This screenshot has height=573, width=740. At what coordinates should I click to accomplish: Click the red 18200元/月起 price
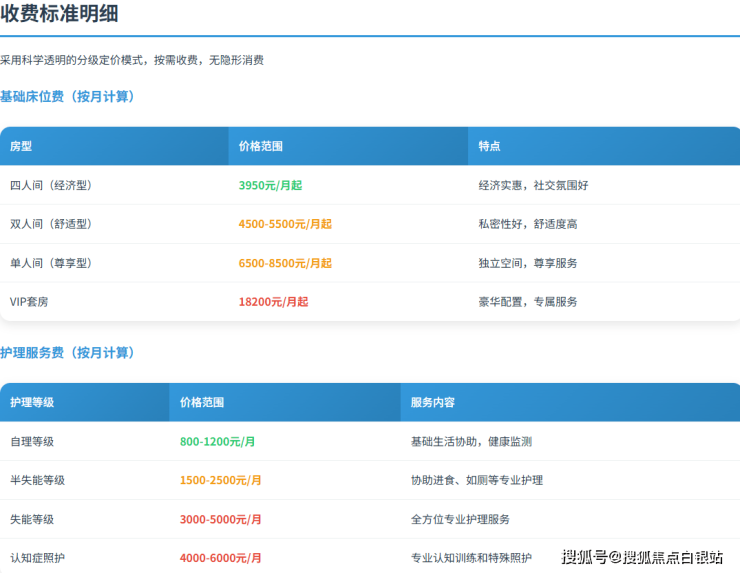[x=273, y=301]
